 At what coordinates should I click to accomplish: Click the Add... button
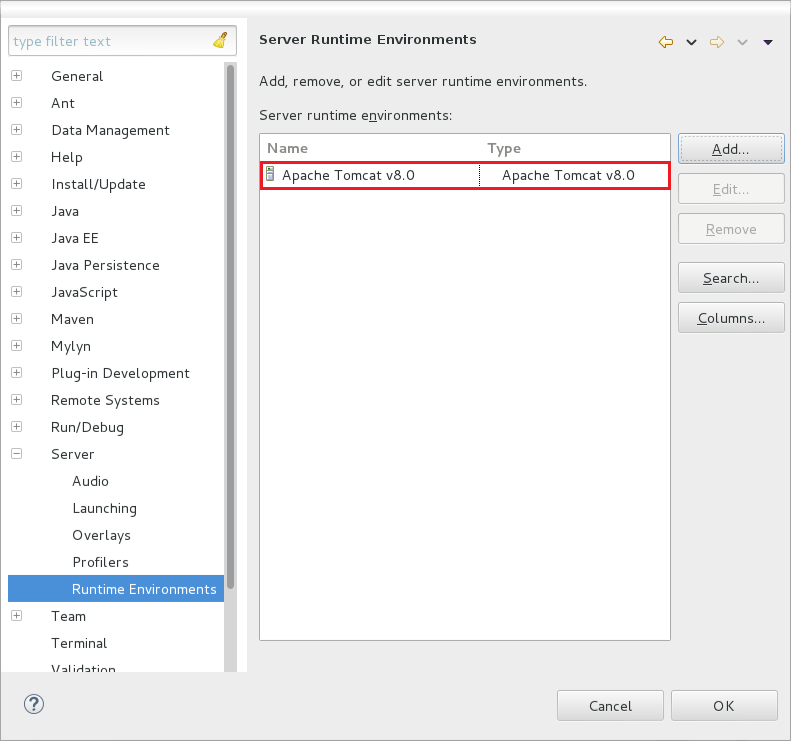click(x=731, y=149)
